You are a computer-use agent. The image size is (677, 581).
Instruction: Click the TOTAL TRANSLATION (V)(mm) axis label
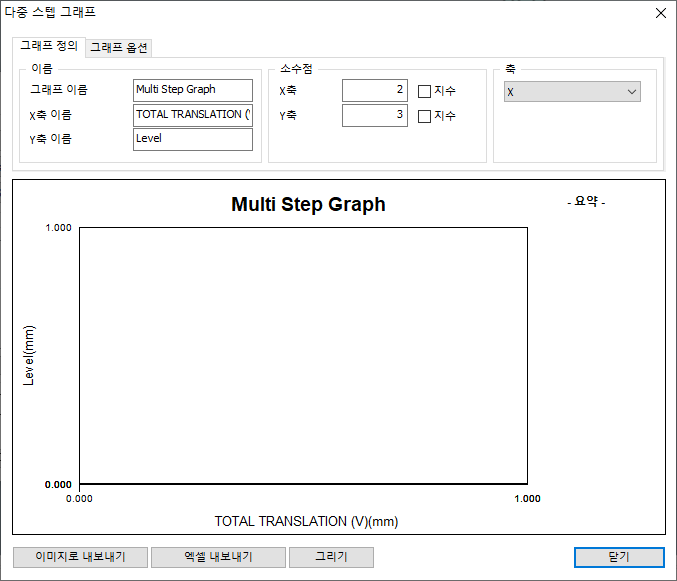pos(306,521)
